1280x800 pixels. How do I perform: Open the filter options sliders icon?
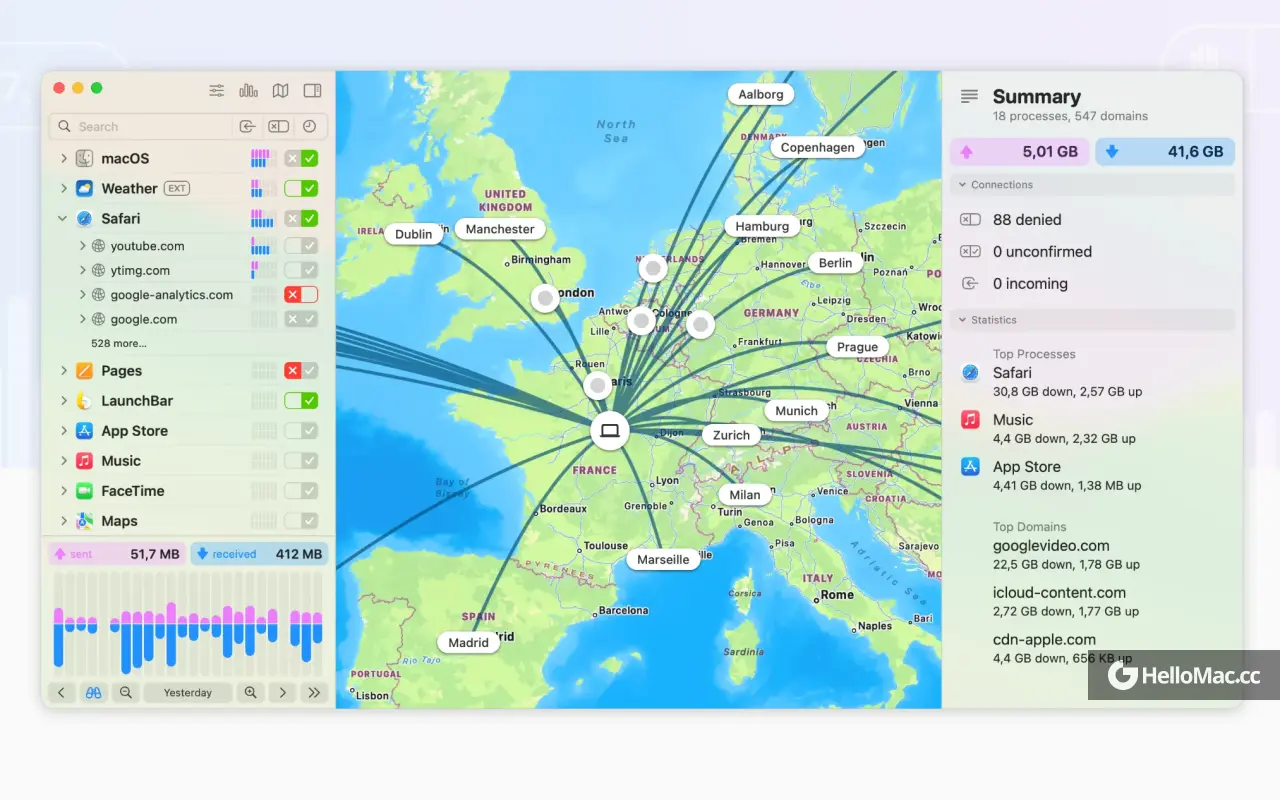coord(216,90)
